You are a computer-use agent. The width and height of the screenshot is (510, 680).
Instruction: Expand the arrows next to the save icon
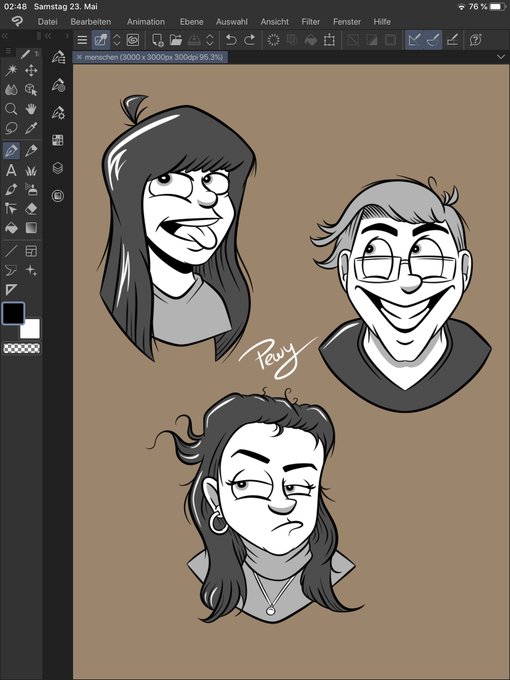pos(209,40)
